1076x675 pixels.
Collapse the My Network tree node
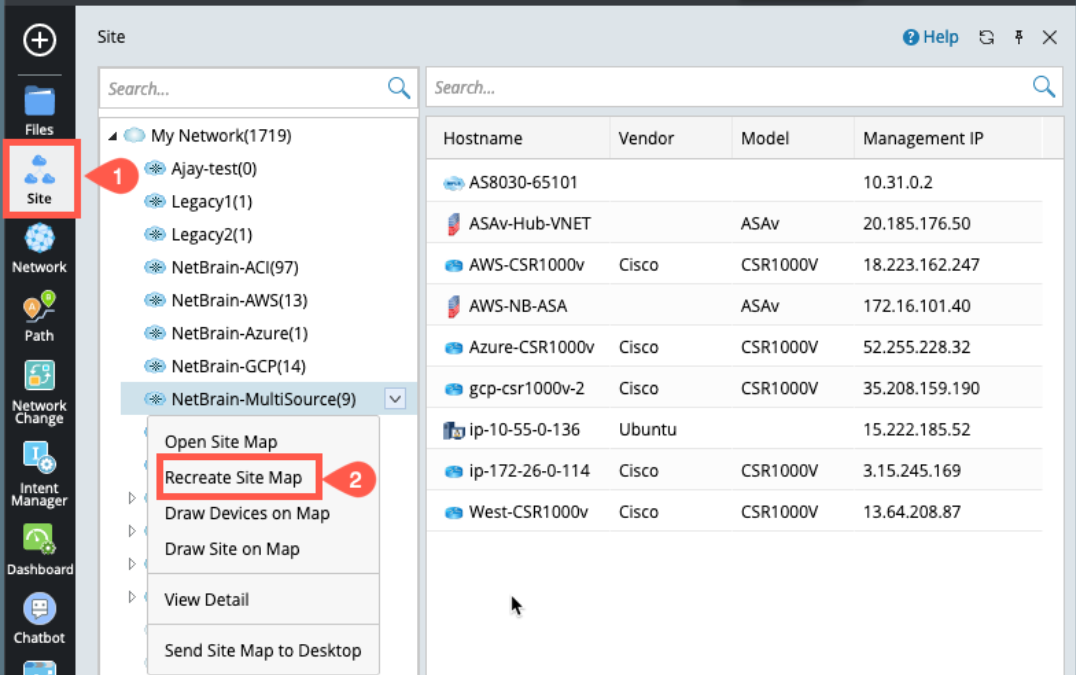(112, 136)
